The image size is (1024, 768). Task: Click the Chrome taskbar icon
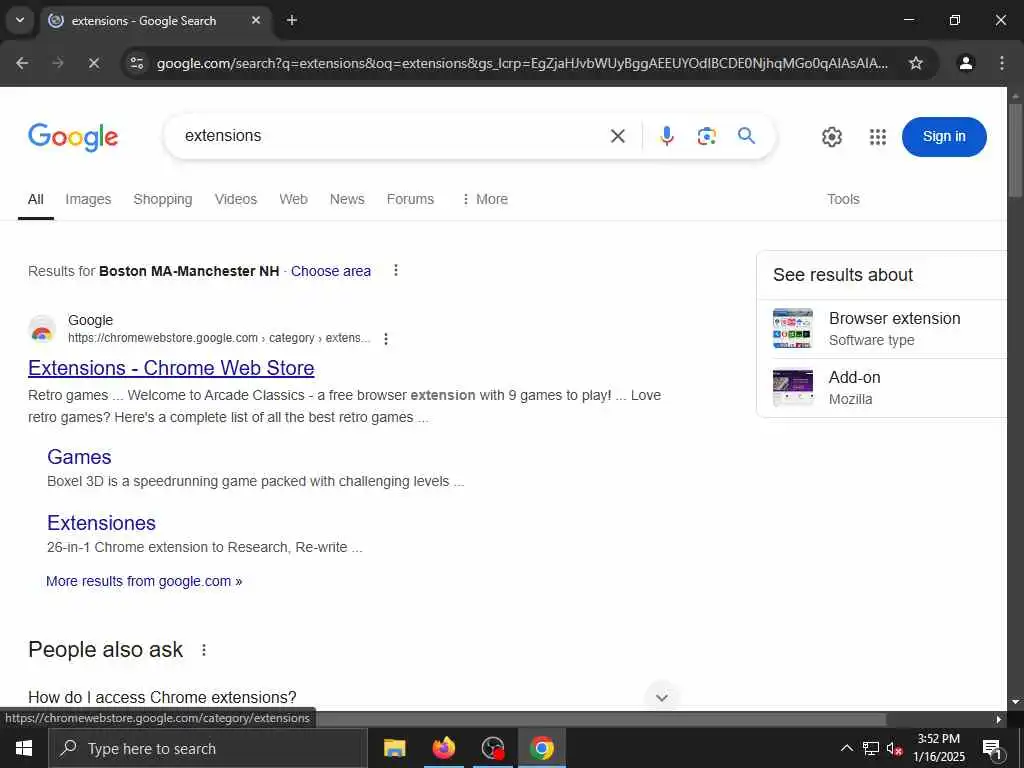pos(541,748)
